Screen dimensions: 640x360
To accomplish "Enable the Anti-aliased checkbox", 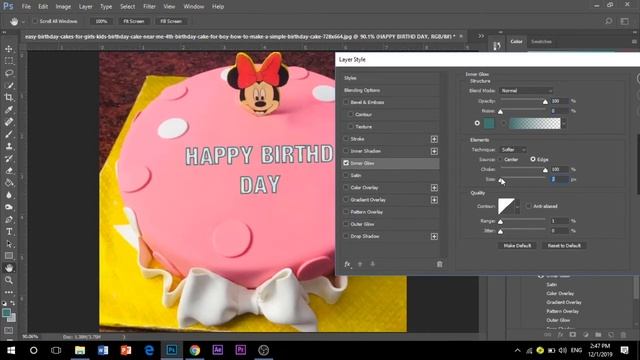I will tap(529, 206).
